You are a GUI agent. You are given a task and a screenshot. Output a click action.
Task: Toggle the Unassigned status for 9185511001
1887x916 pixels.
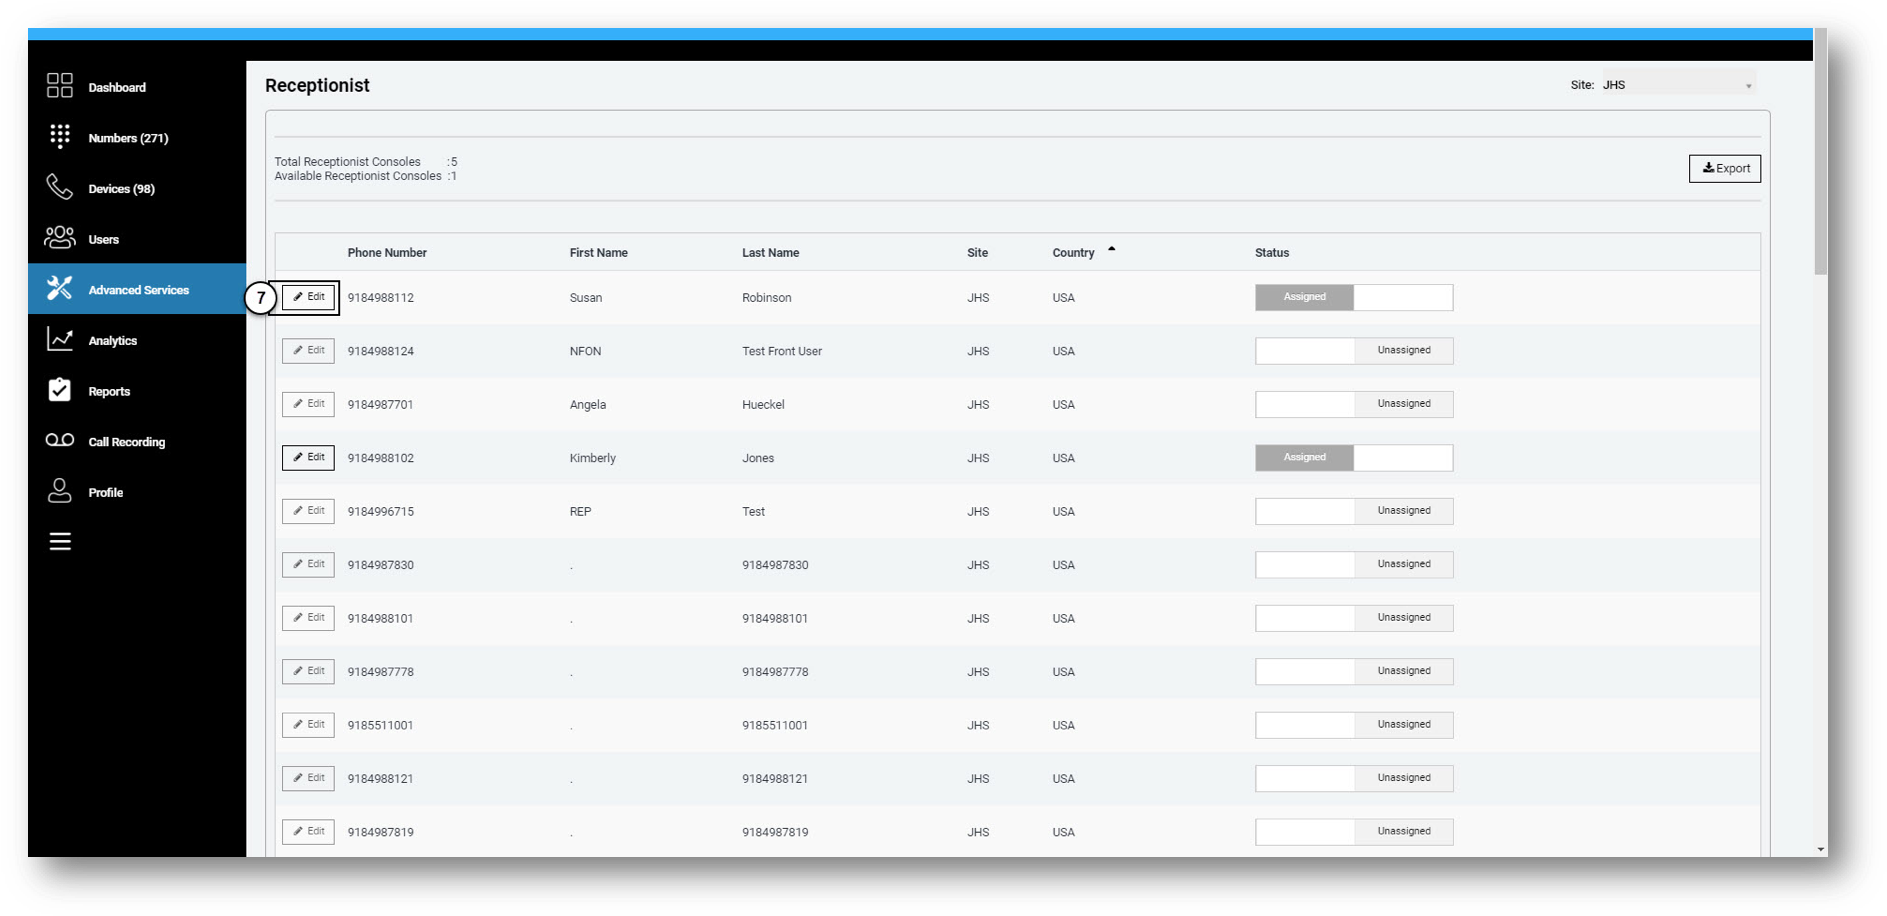coord(1353,724)
